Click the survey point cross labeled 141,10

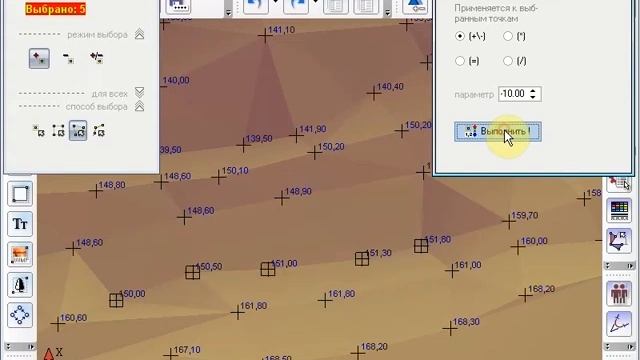pos(265,36)
